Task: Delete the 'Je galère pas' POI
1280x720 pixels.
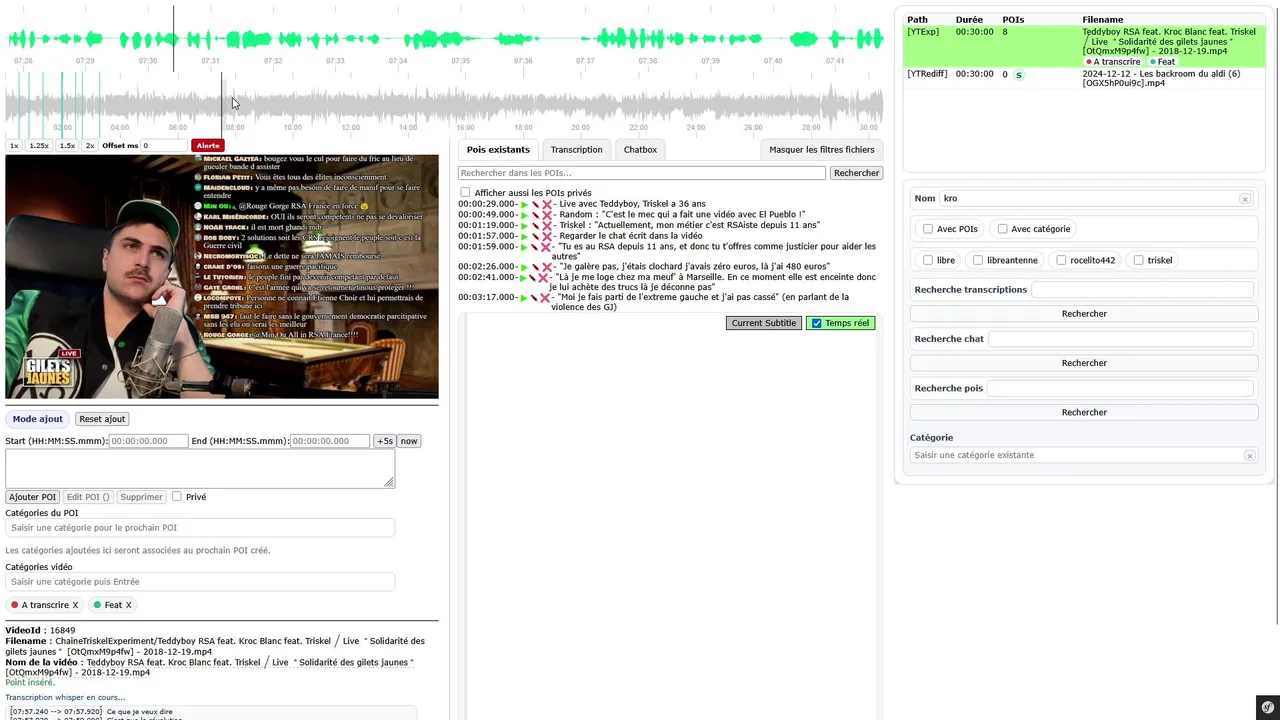Action: (547, 267)
